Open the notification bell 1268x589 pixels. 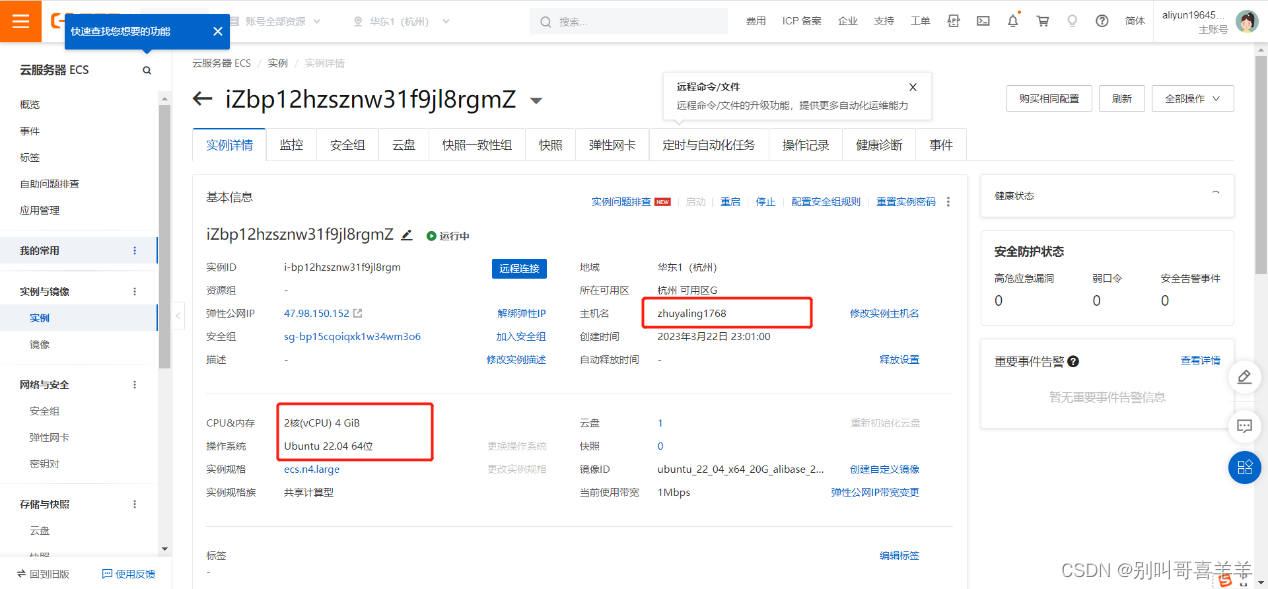coord(1013,21)
